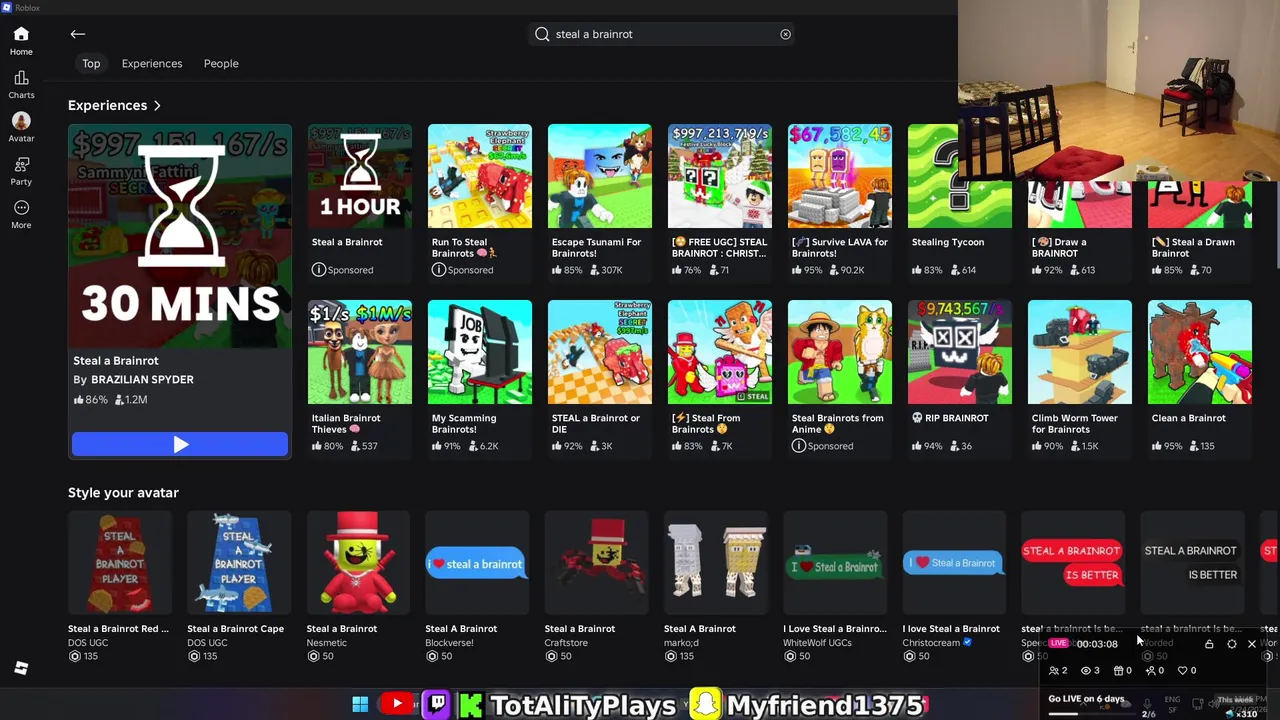
Task: Select the Top tab
Action: 91,64
